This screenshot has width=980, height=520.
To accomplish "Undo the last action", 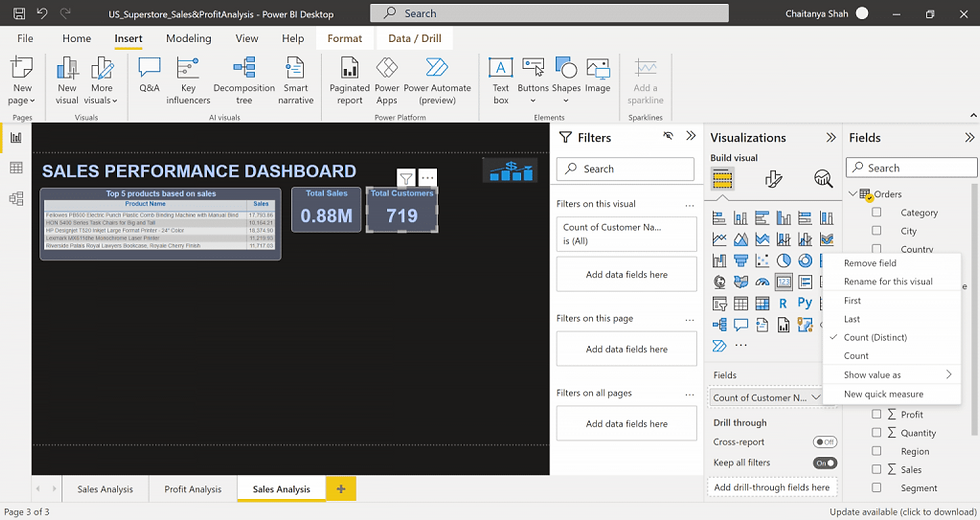I will 42,13.
